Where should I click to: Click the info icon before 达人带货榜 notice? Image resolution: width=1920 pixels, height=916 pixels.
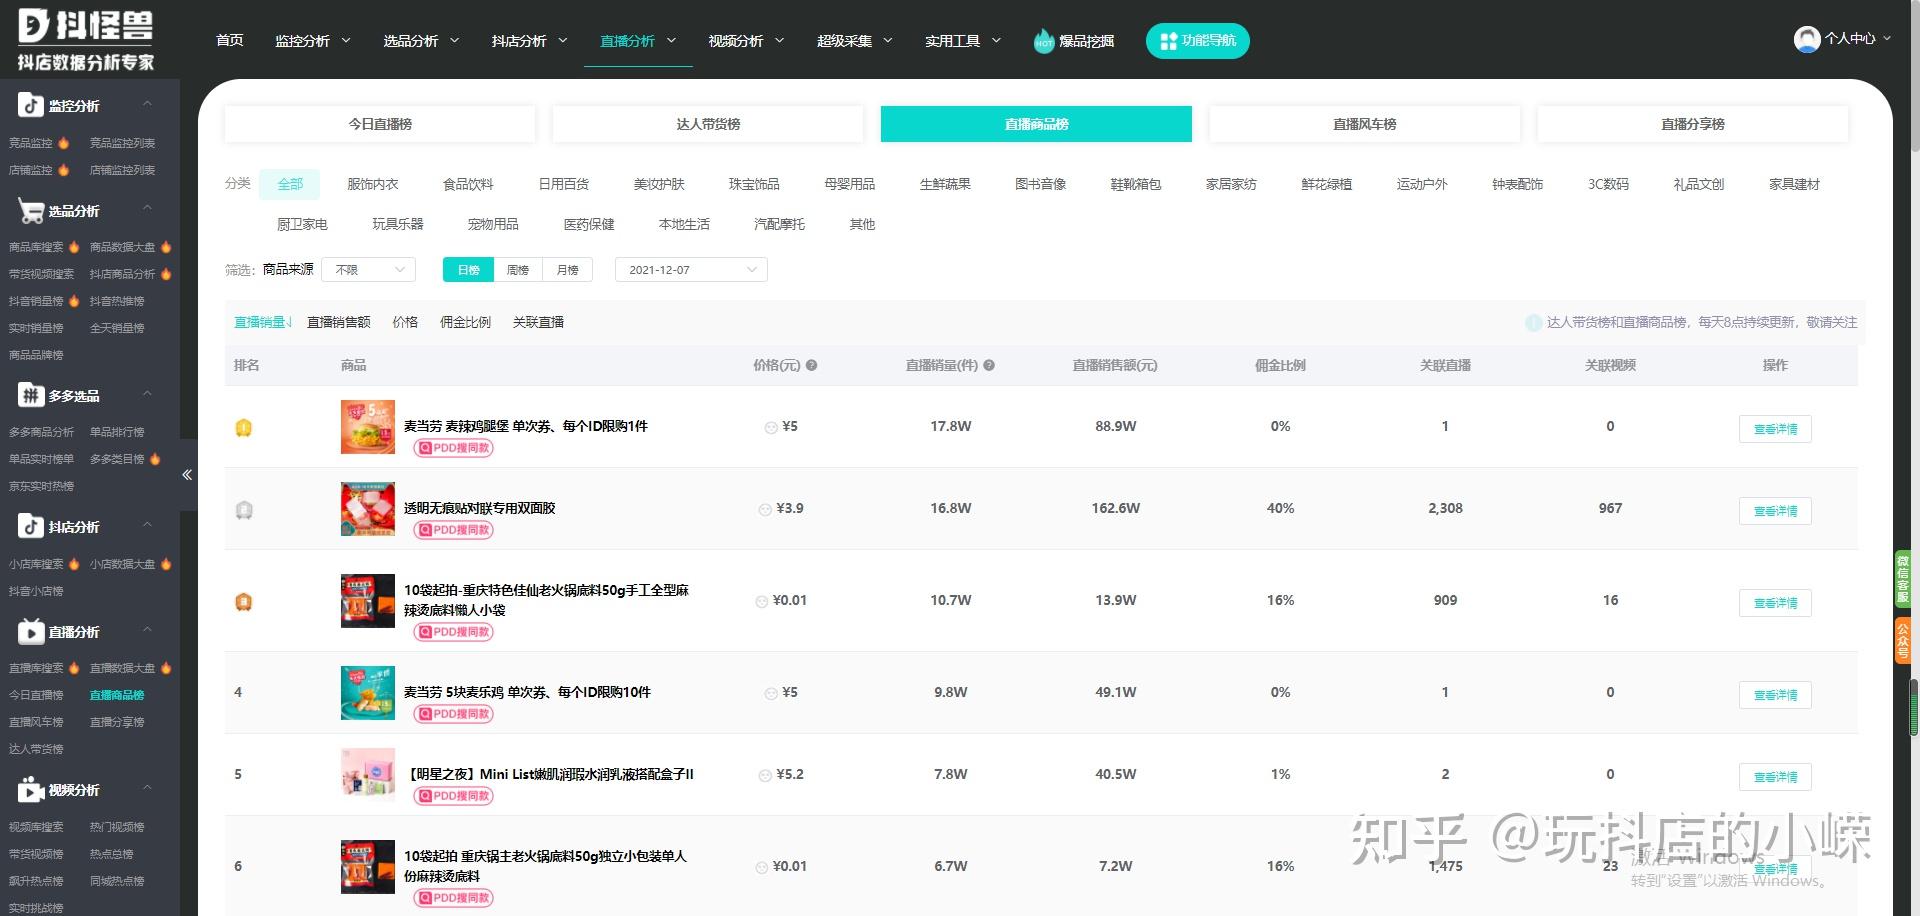1533,322
